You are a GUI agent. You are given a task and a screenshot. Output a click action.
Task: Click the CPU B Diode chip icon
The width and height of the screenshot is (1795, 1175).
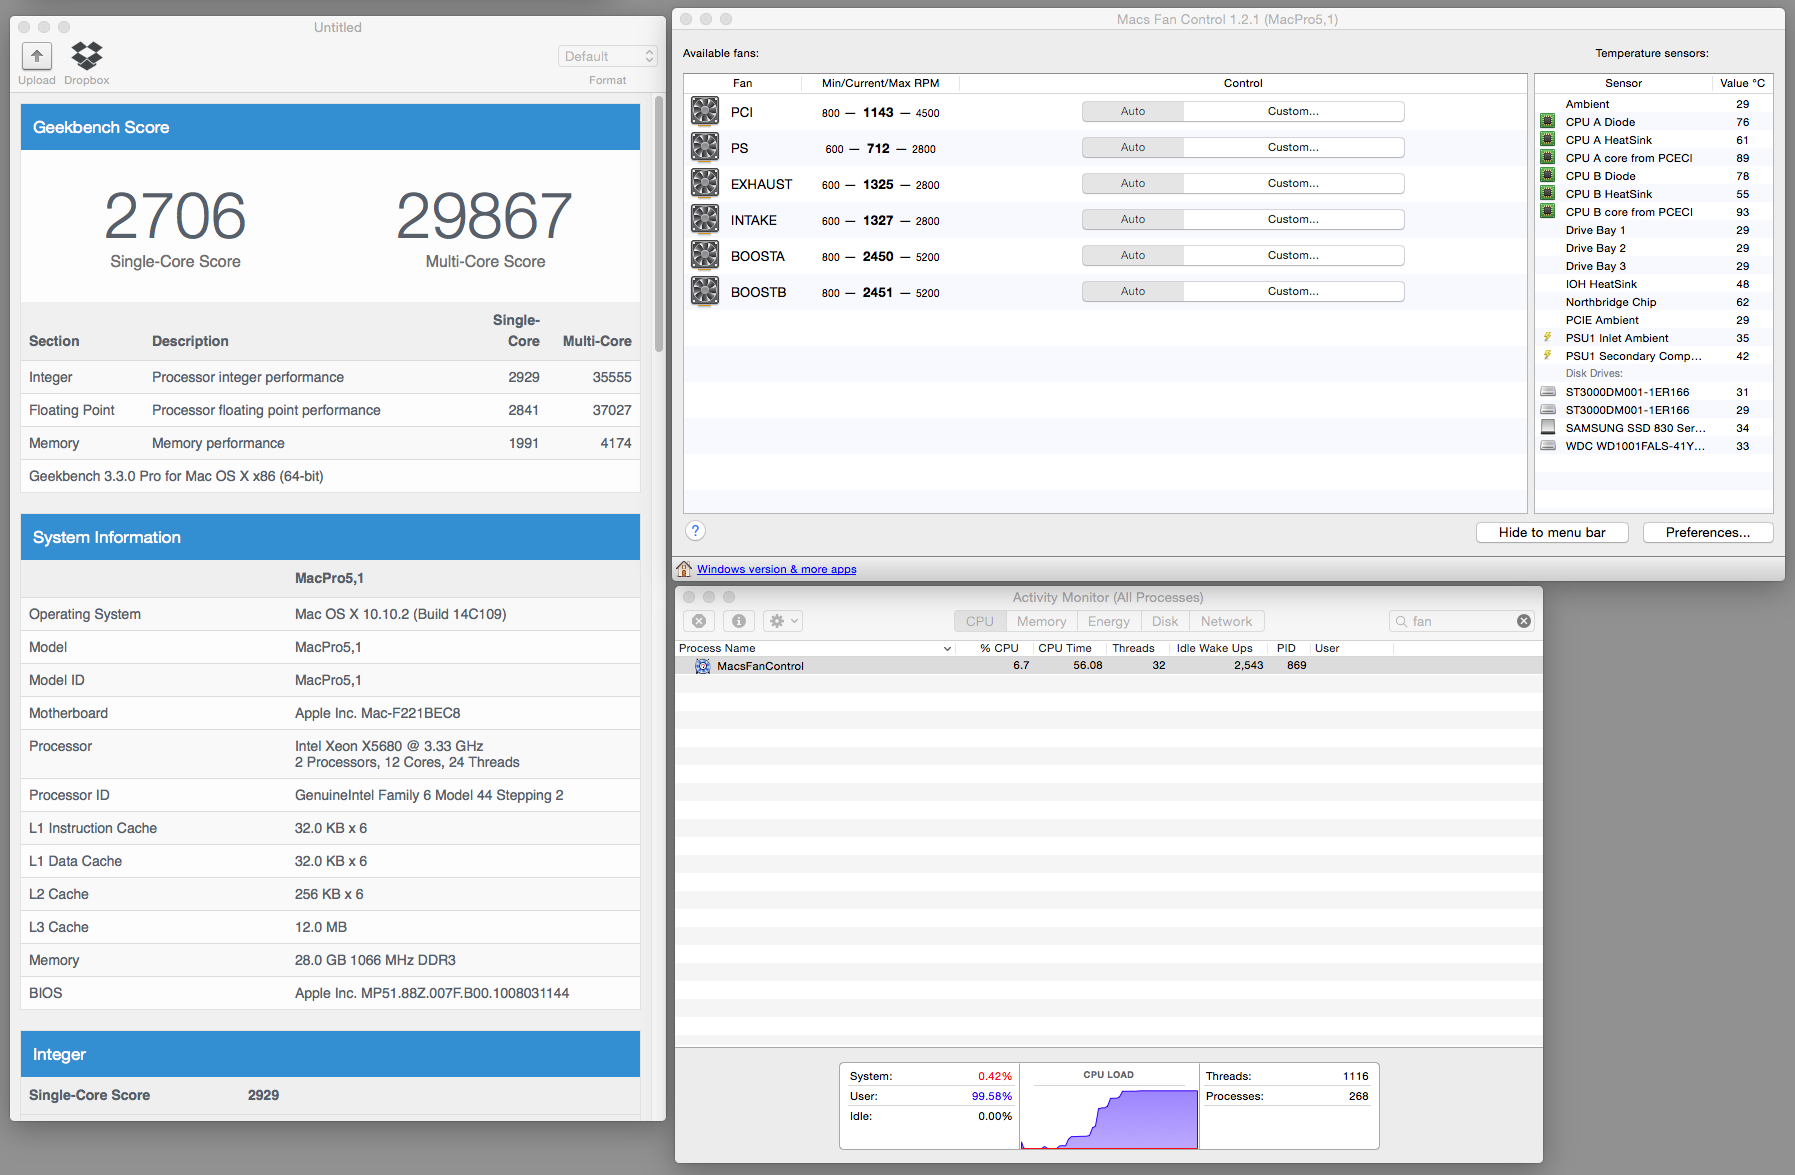1547,176
